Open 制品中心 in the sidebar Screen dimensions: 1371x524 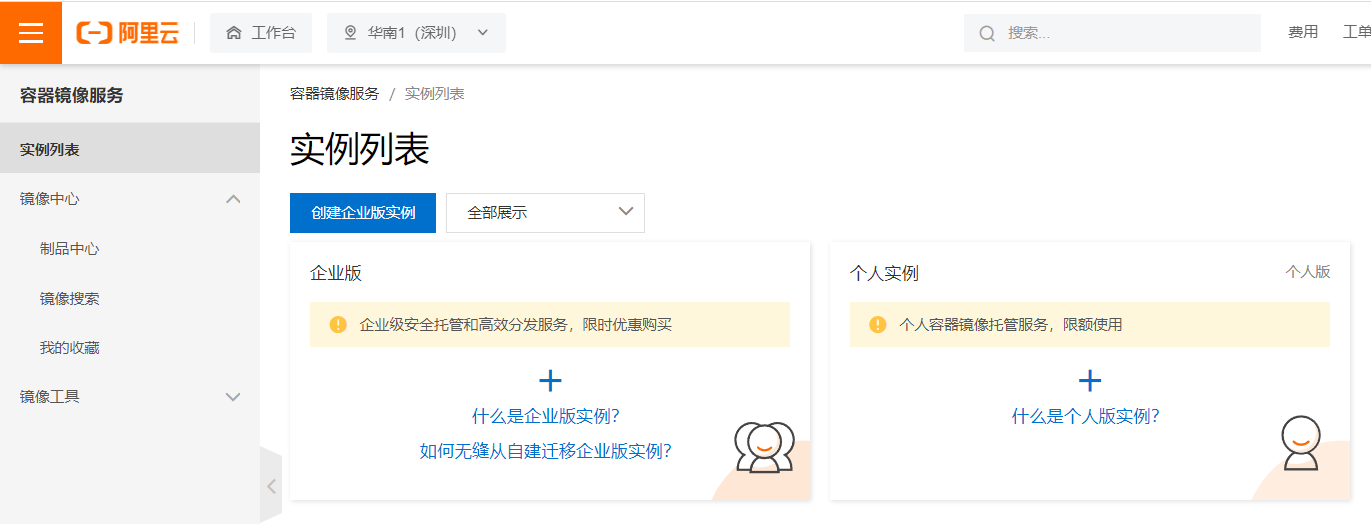coord(70,249)
